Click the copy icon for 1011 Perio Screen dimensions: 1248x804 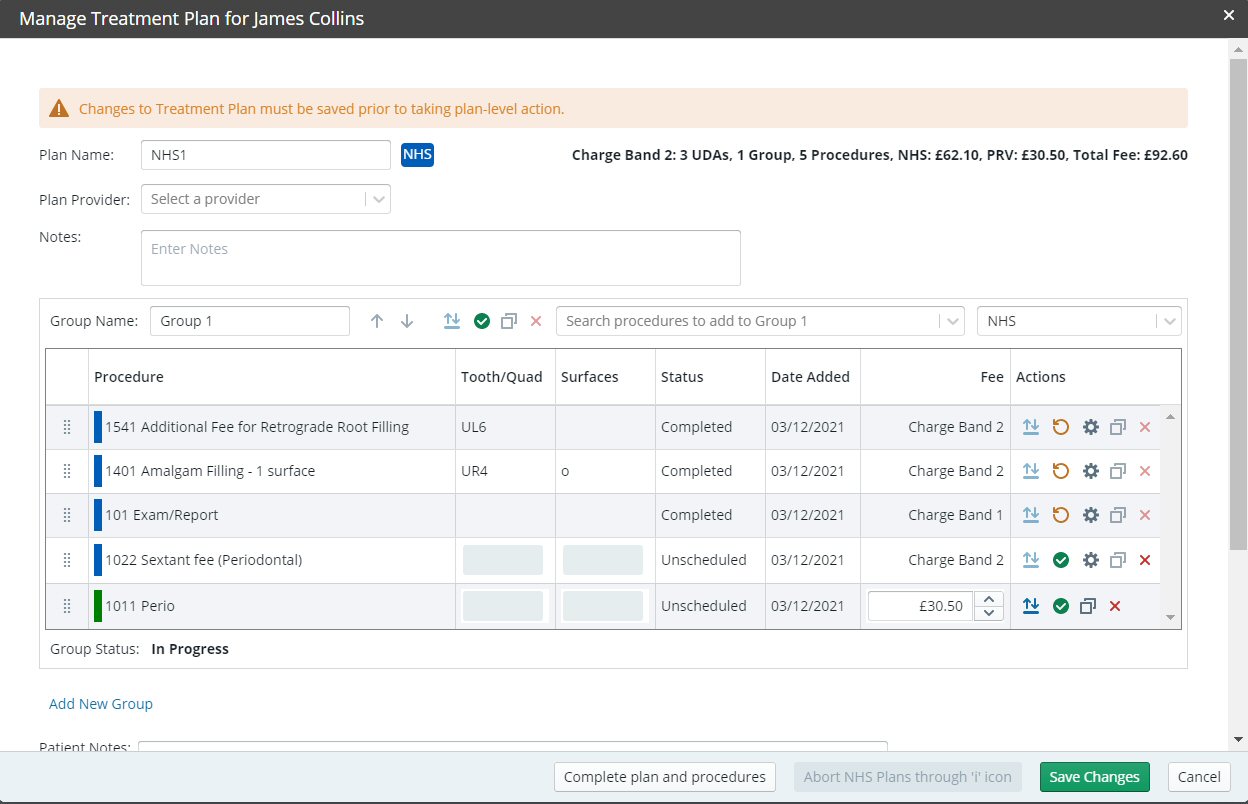pyautogui.click(x=1088, y=606)
